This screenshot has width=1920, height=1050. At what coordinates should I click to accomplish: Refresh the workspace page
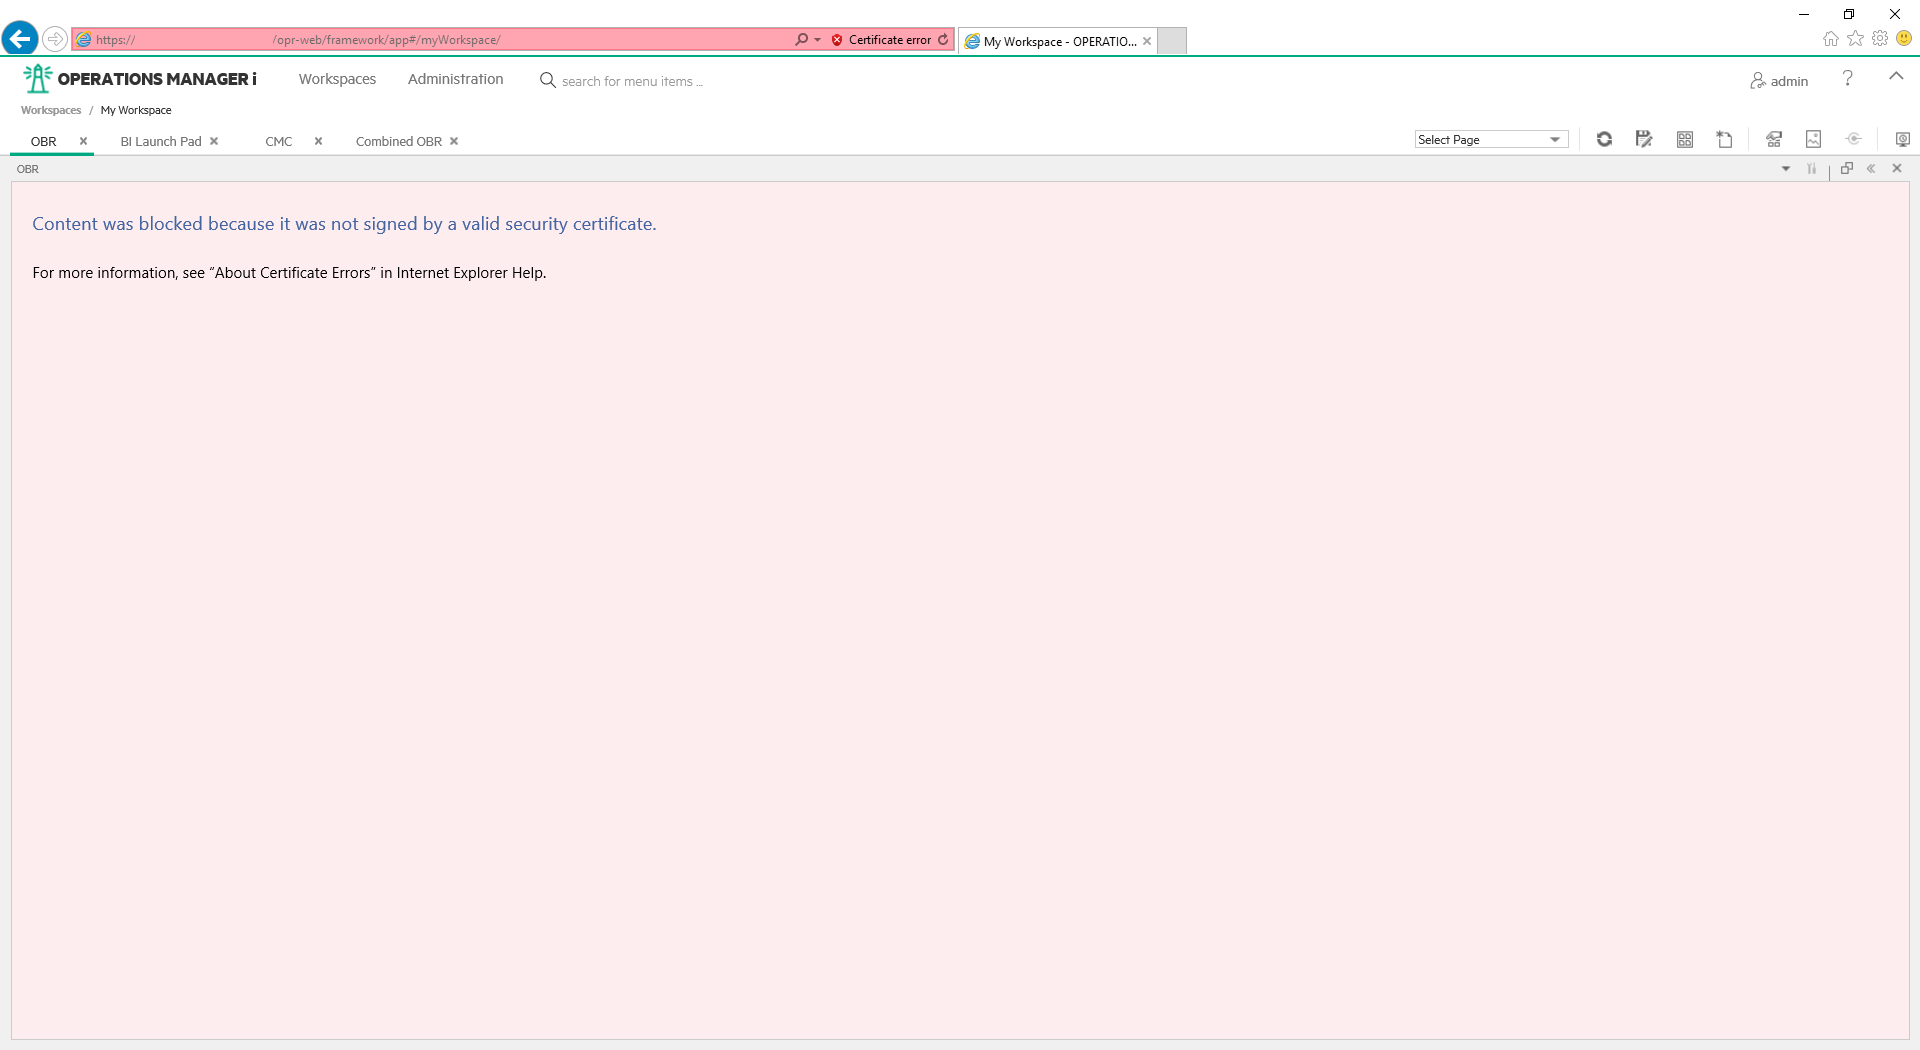click(1604, 139)
